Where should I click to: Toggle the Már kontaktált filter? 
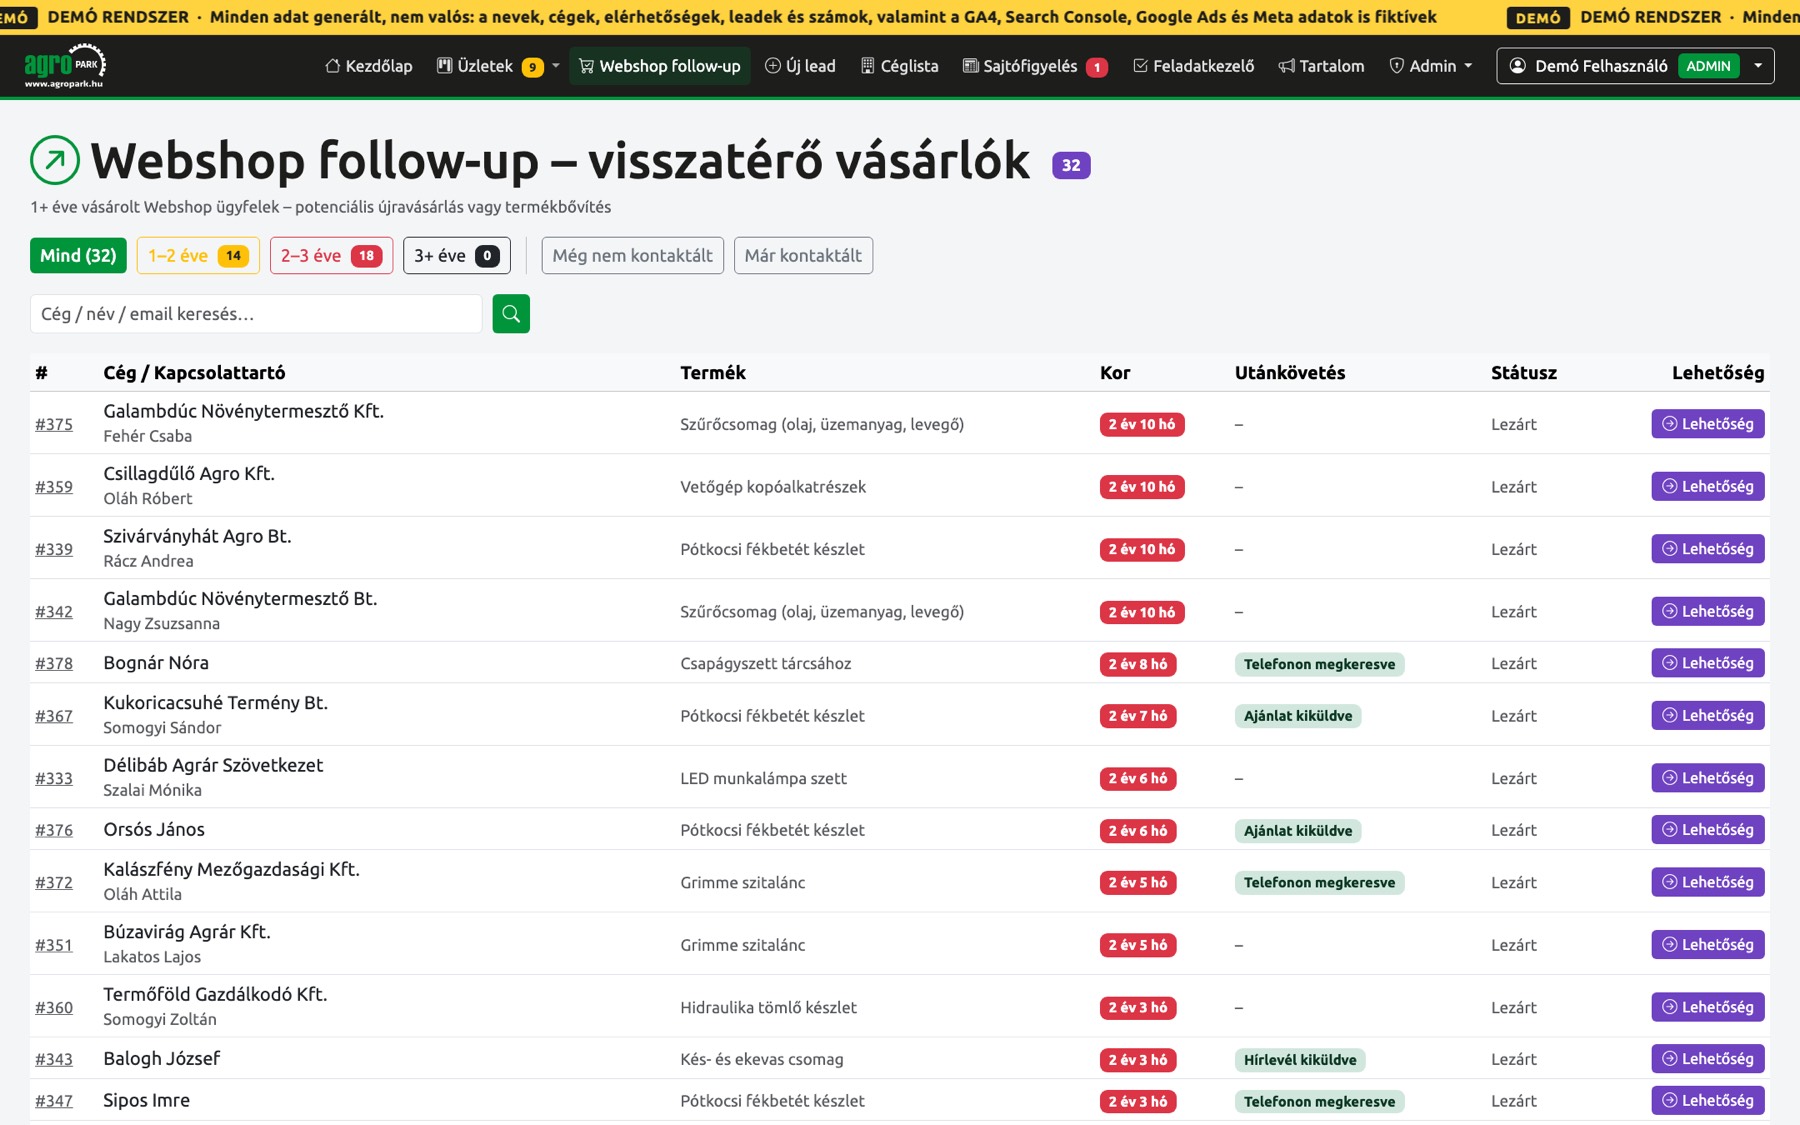803,255
